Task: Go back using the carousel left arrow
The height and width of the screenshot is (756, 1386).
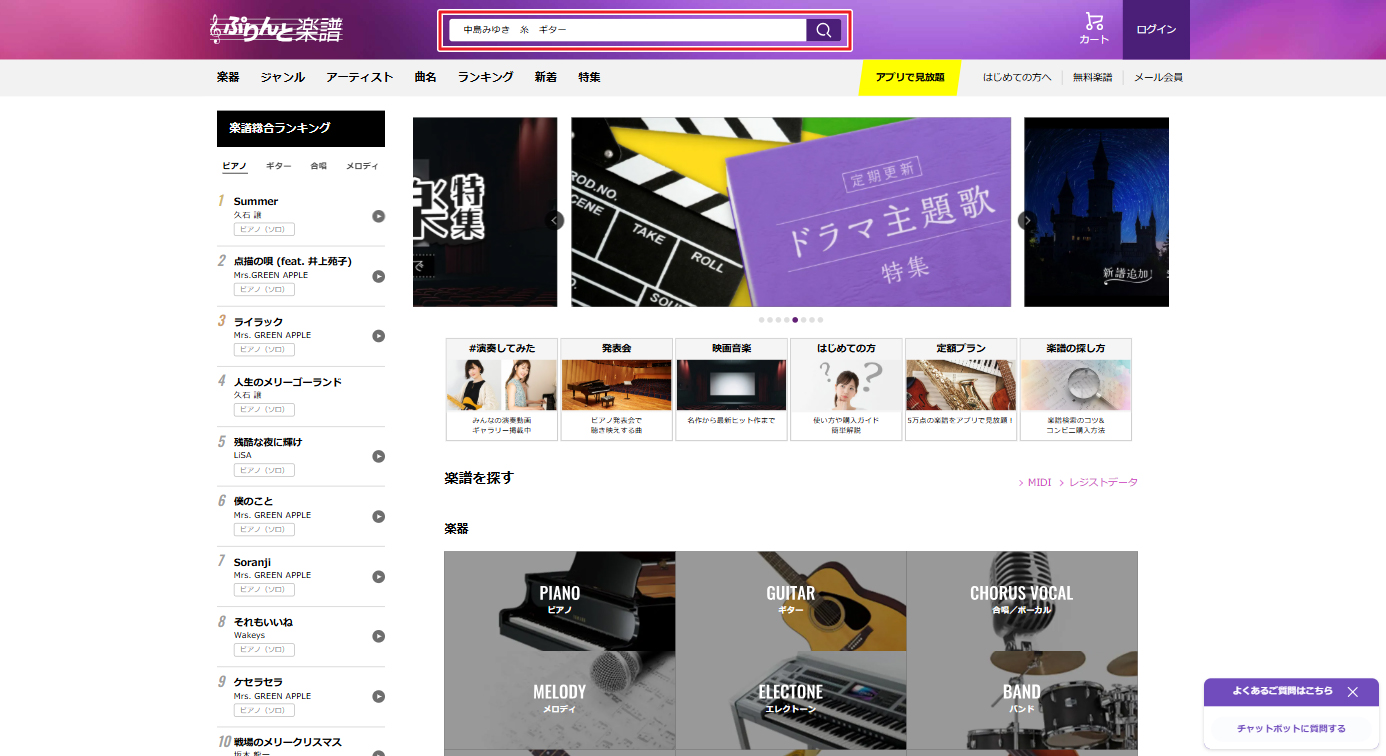Action: point(557,219)
